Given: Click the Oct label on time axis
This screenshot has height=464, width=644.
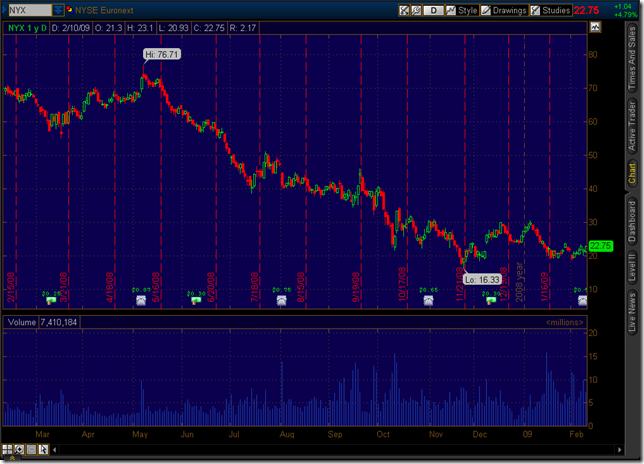Looking at the screenshot, I should (383, 434).
